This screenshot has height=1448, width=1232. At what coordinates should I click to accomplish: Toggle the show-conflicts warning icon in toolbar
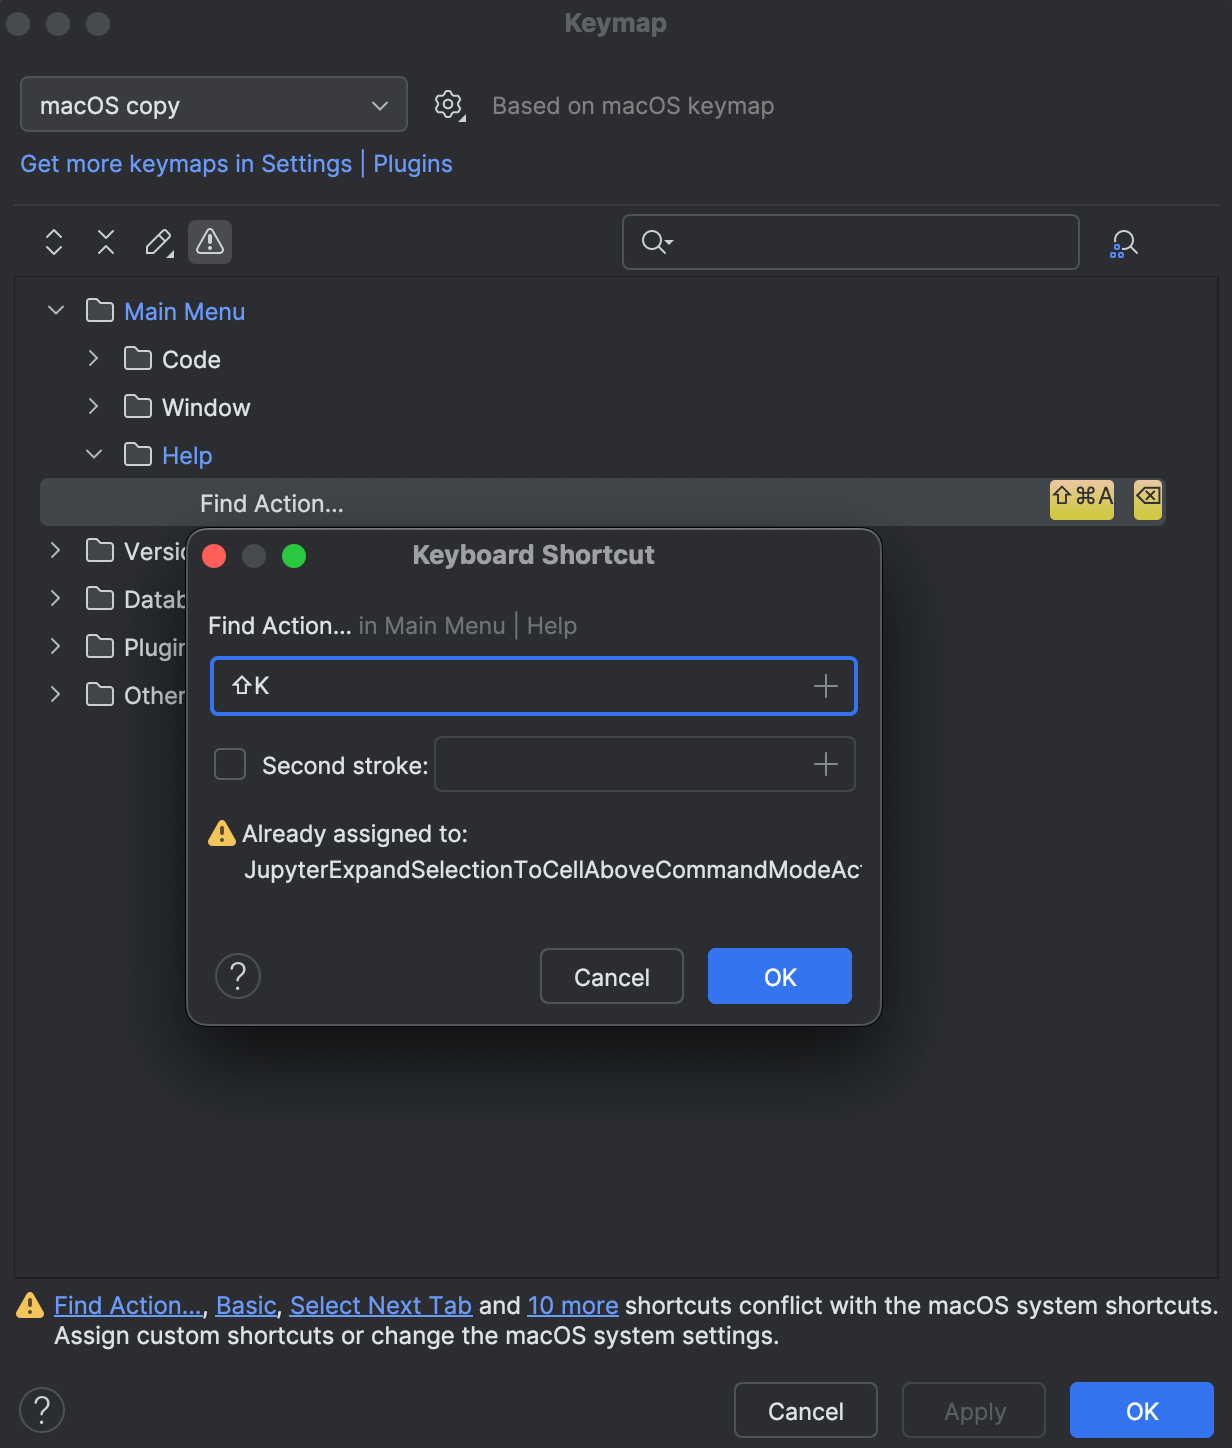tap(209, 242)
